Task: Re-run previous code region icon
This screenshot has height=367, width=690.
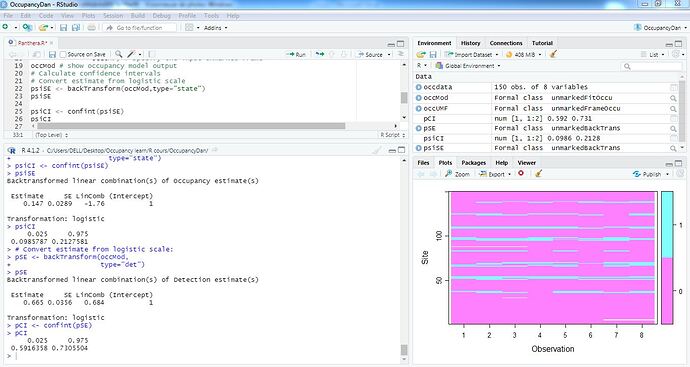Action: [320, 54]
